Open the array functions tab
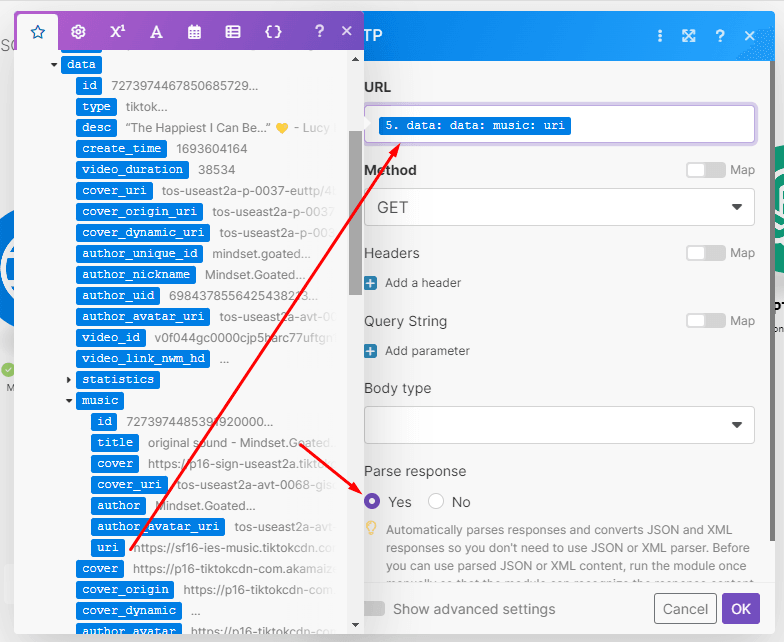The height and width of the screenshot is (642, 784). (233, 32)
